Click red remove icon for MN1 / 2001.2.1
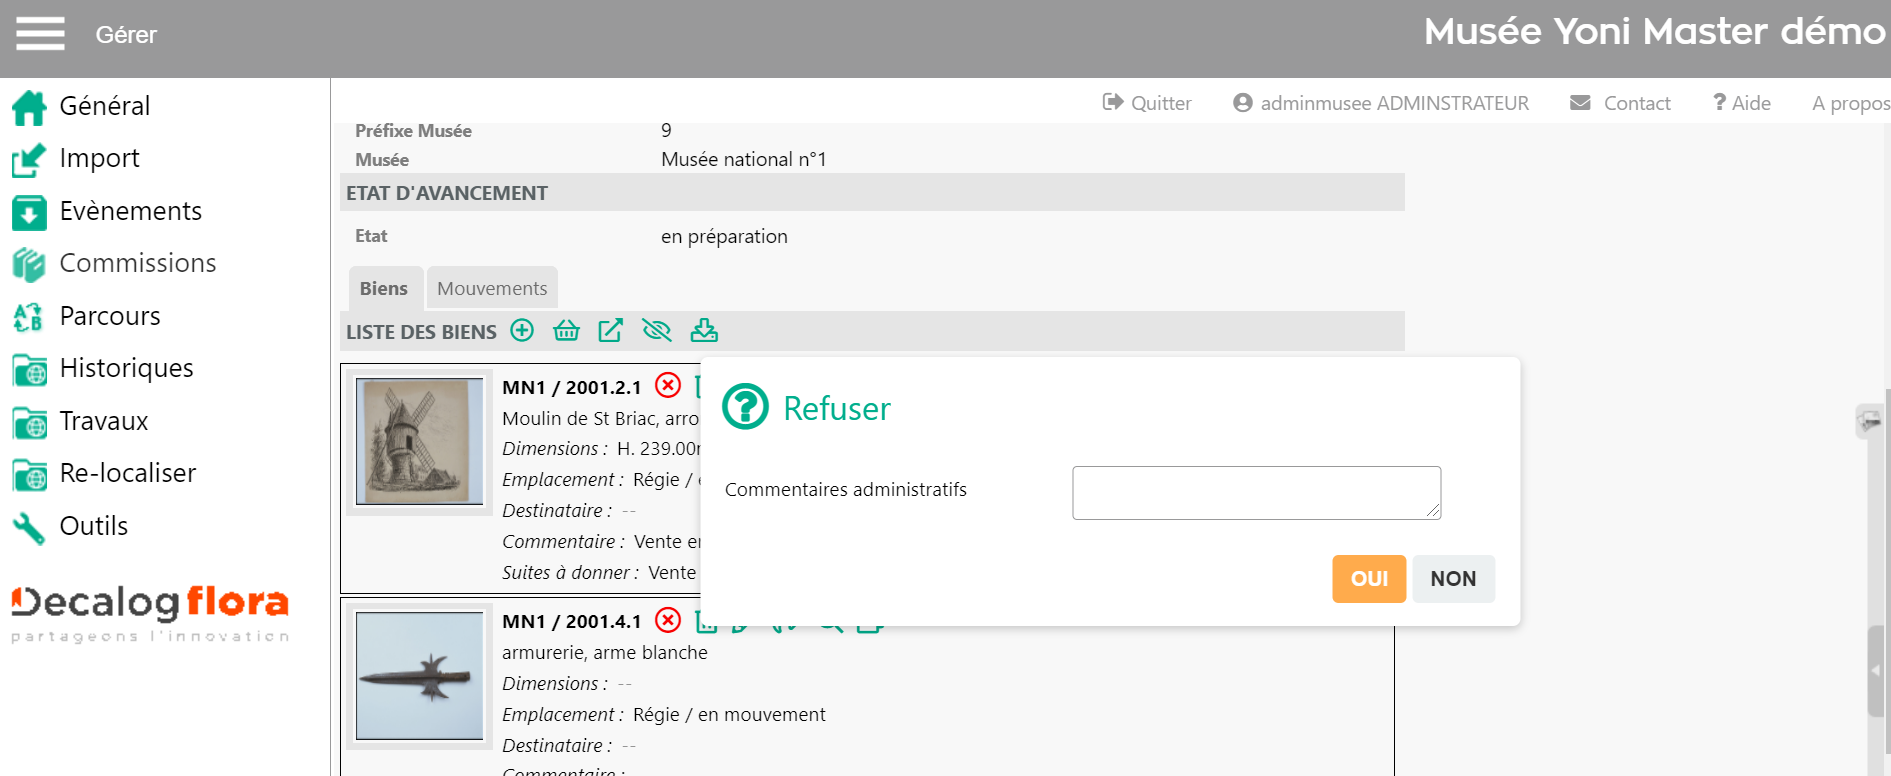Image resolution: width=1891 pixels, height=776 pixels. click(x=668, y=386)
